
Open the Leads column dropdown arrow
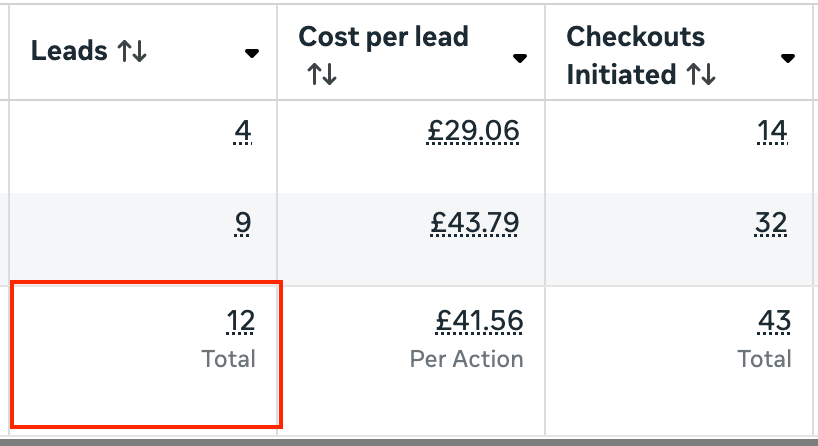pyautogui.click(x=252, y=53)
